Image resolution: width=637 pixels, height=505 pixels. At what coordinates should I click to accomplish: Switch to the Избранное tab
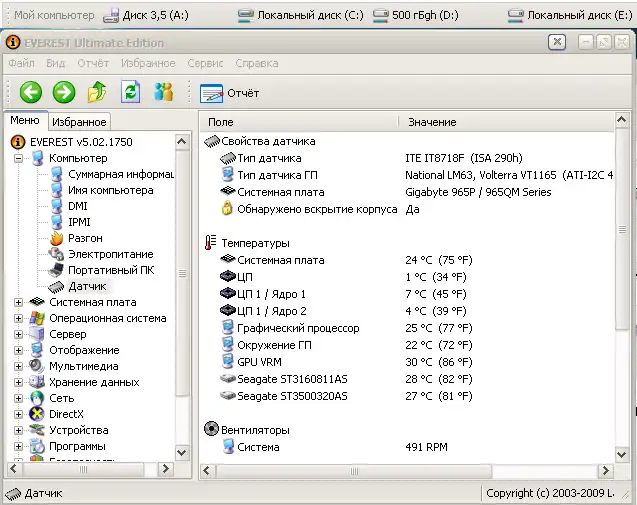79,122
